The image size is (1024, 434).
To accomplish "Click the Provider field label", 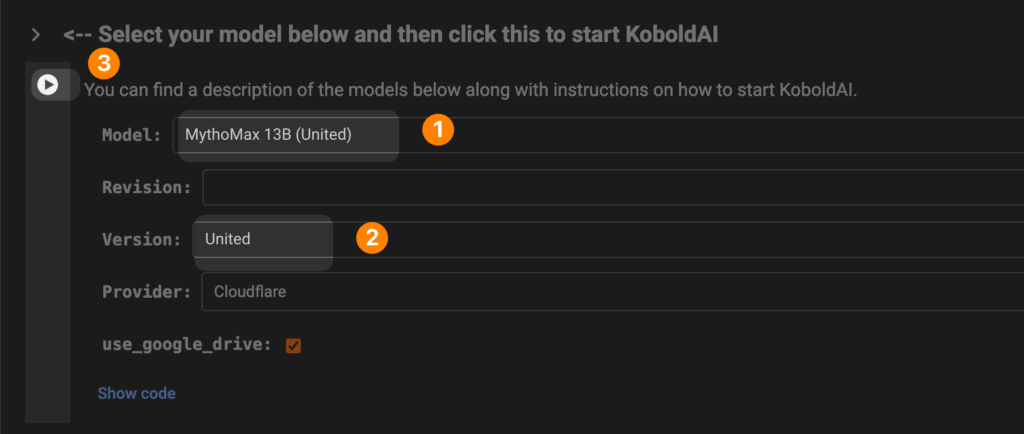I will click(146, 292).
